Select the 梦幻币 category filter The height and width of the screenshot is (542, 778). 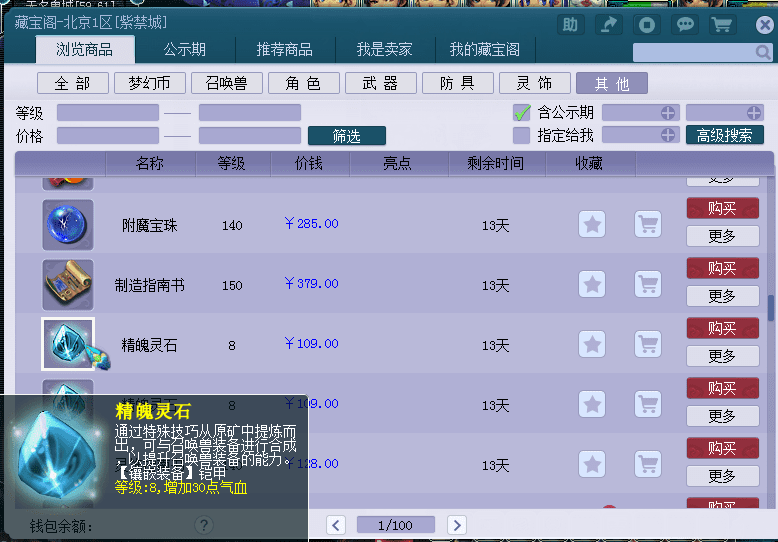150,83
